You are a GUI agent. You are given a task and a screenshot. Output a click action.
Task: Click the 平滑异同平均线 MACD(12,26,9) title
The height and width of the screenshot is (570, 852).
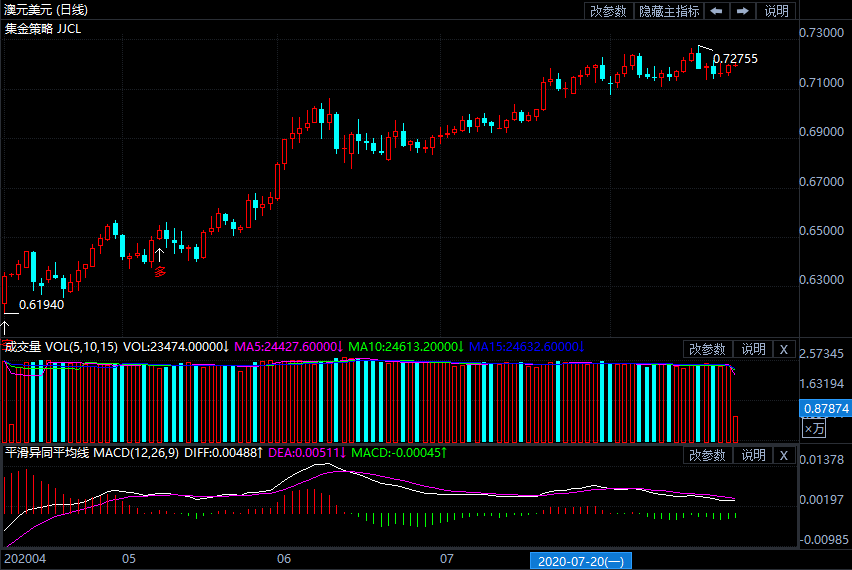(x=92, y=454)
